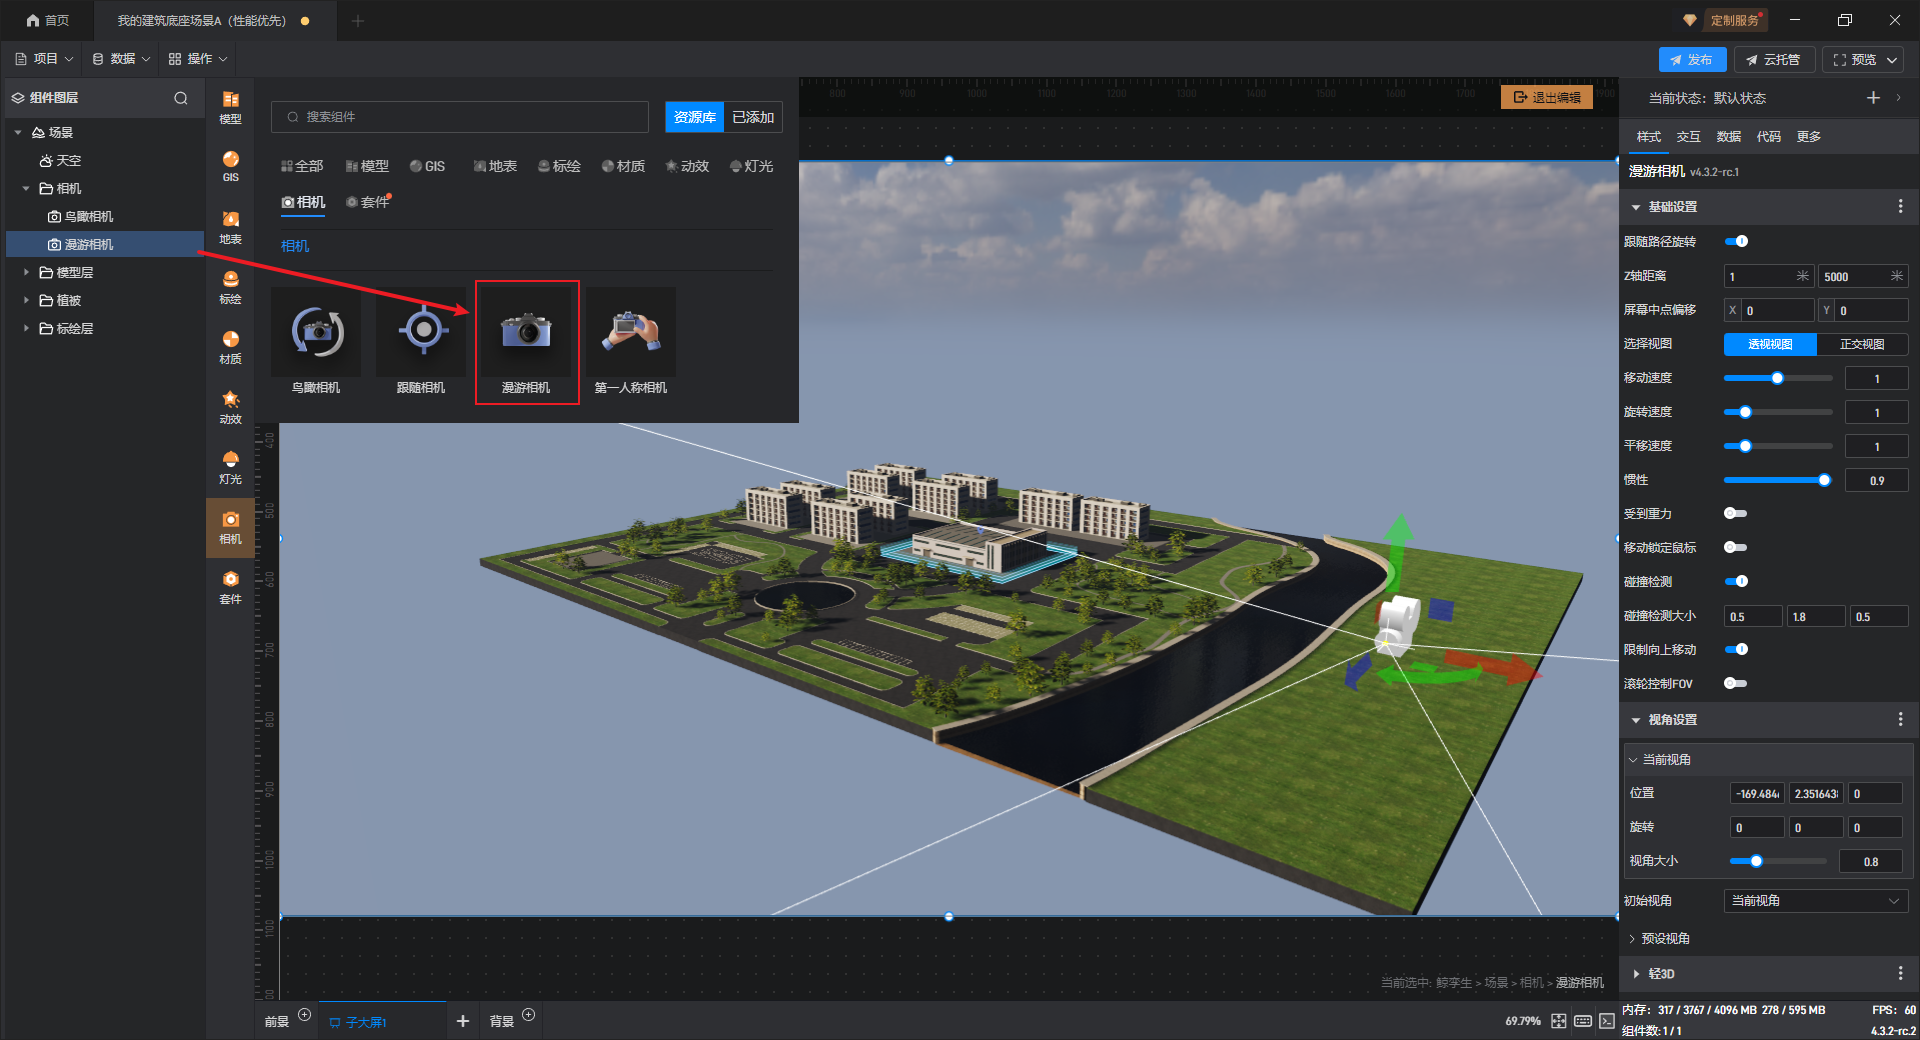Select the GIS sidebar icon
This screenshot has height=1040, width=1920.
click(x=230, y=166)
